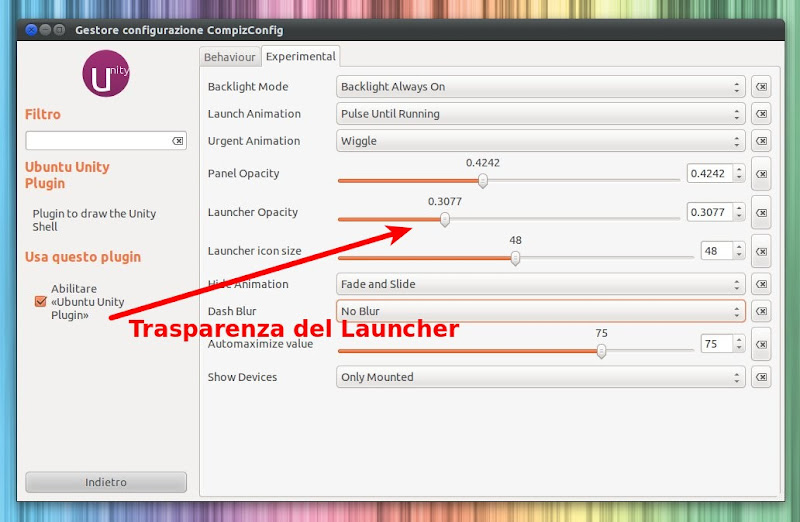The height and width of the screenshot is (522, 800).
Task: Decrease Launcher Opacity with down stepper arrow
Action: coord(739,216)
